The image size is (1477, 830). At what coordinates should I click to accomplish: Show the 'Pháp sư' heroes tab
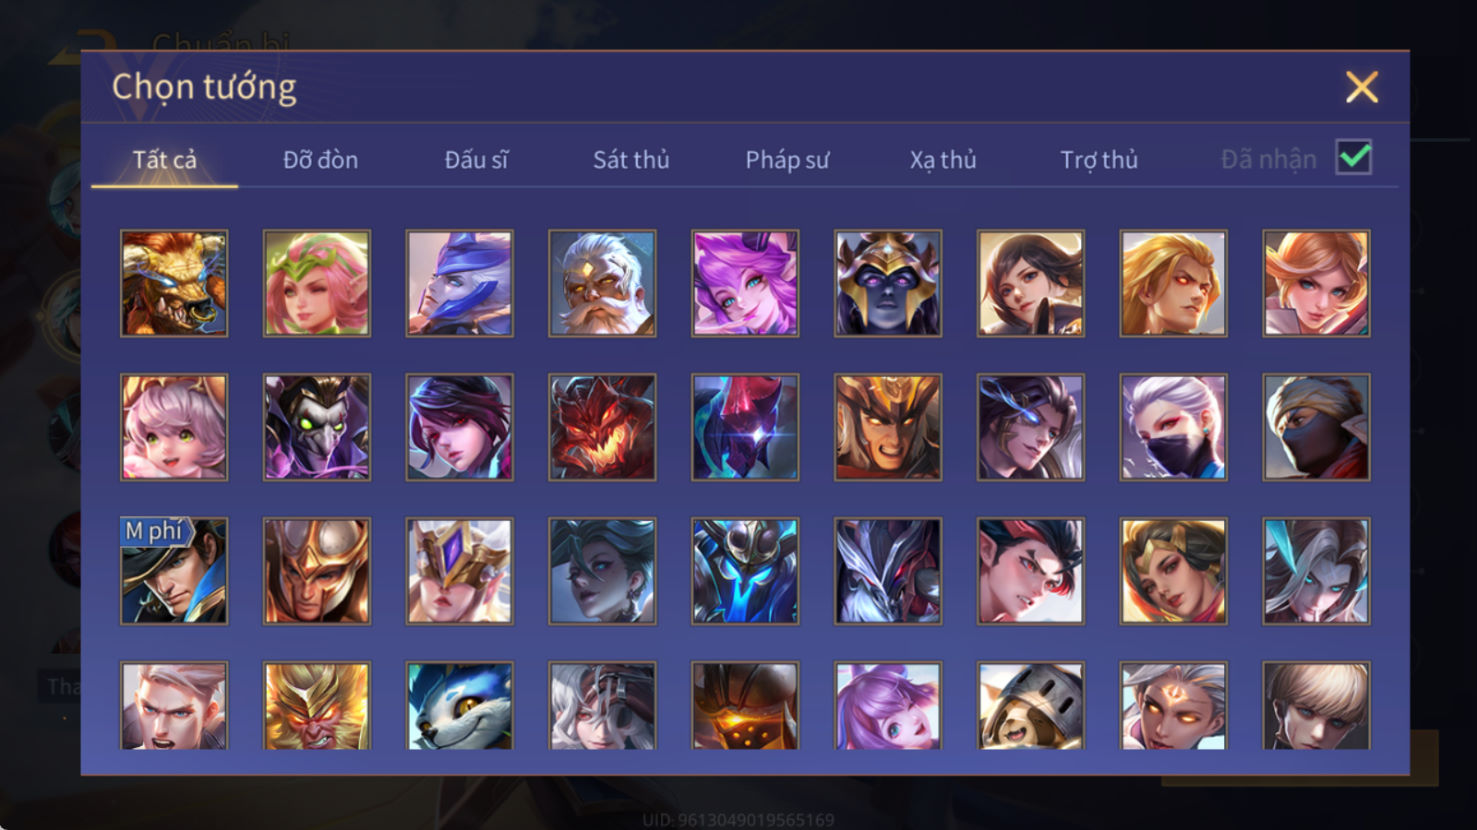787,160
